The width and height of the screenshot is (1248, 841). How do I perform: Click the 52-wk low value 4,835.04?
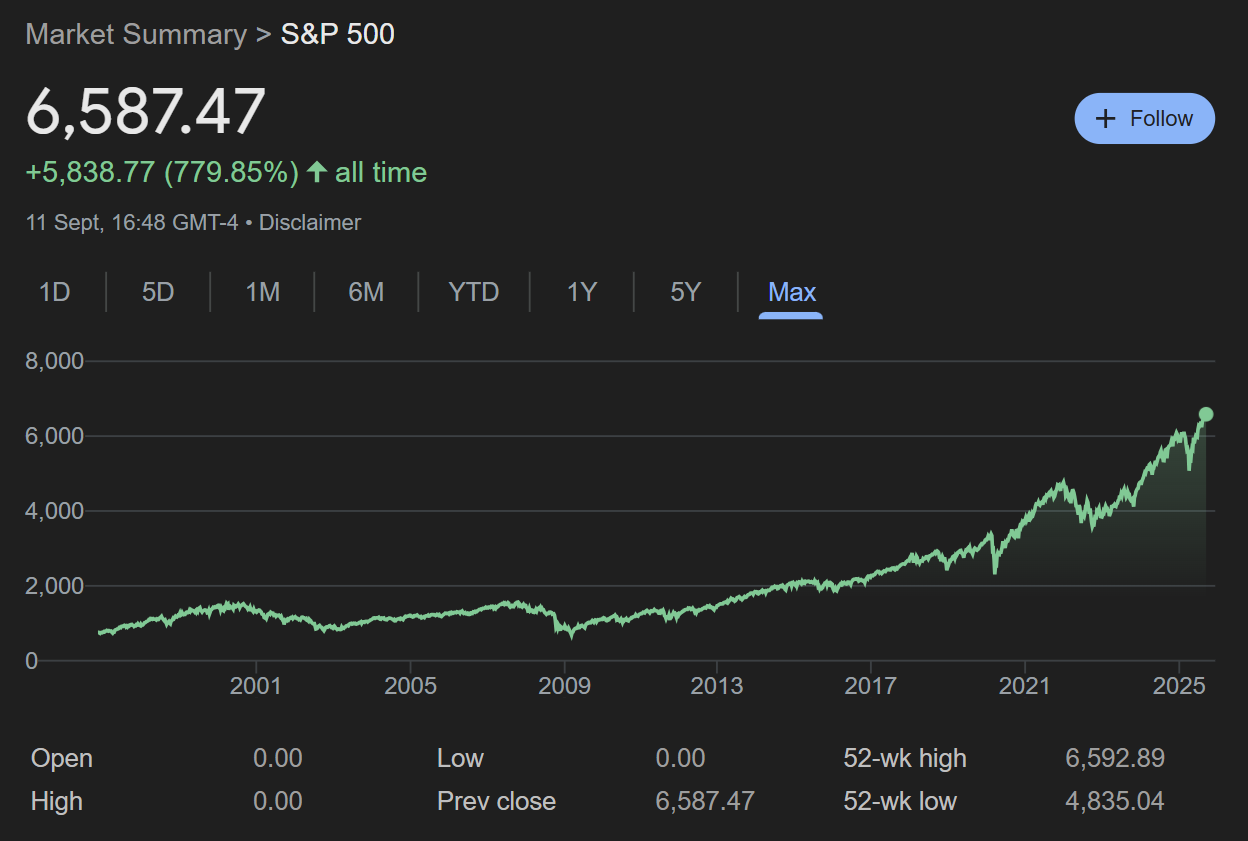pos(1115,801)
